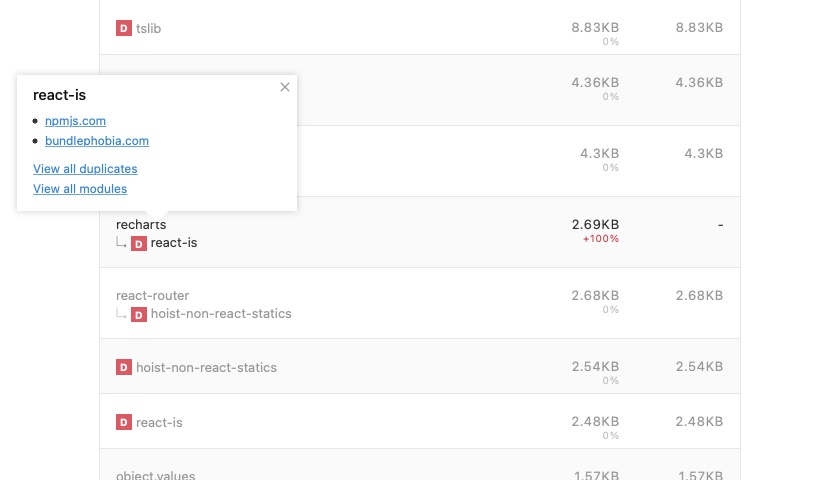Open the npmjs.com link

[76, 121]
